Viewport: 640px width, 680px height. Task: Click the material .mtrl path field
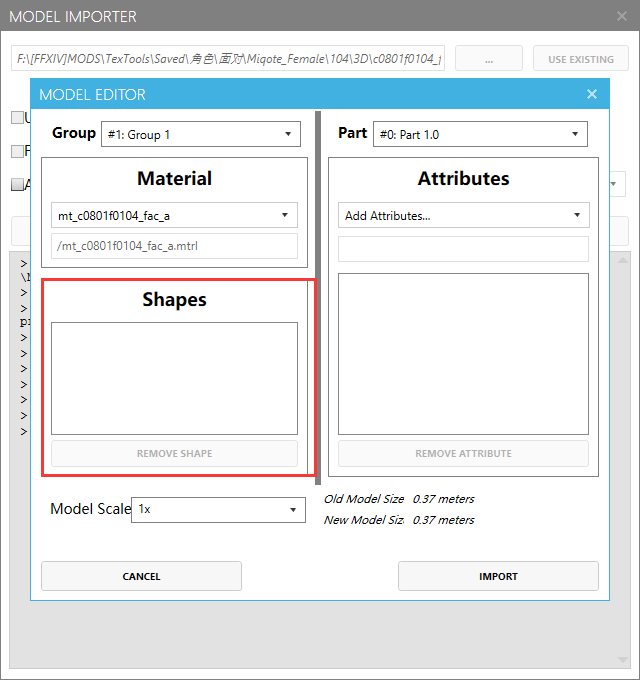(174, 246)
